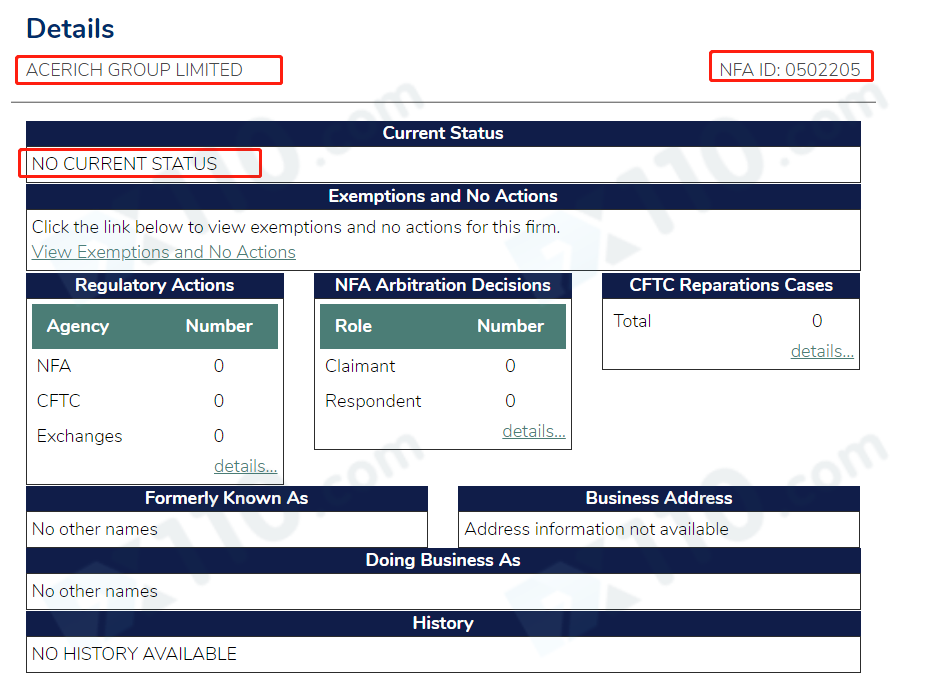Click the Regulatory Actions panel header
Image resolution: width=929 pixels, height=692 pixels.
[x=155, y=286]
